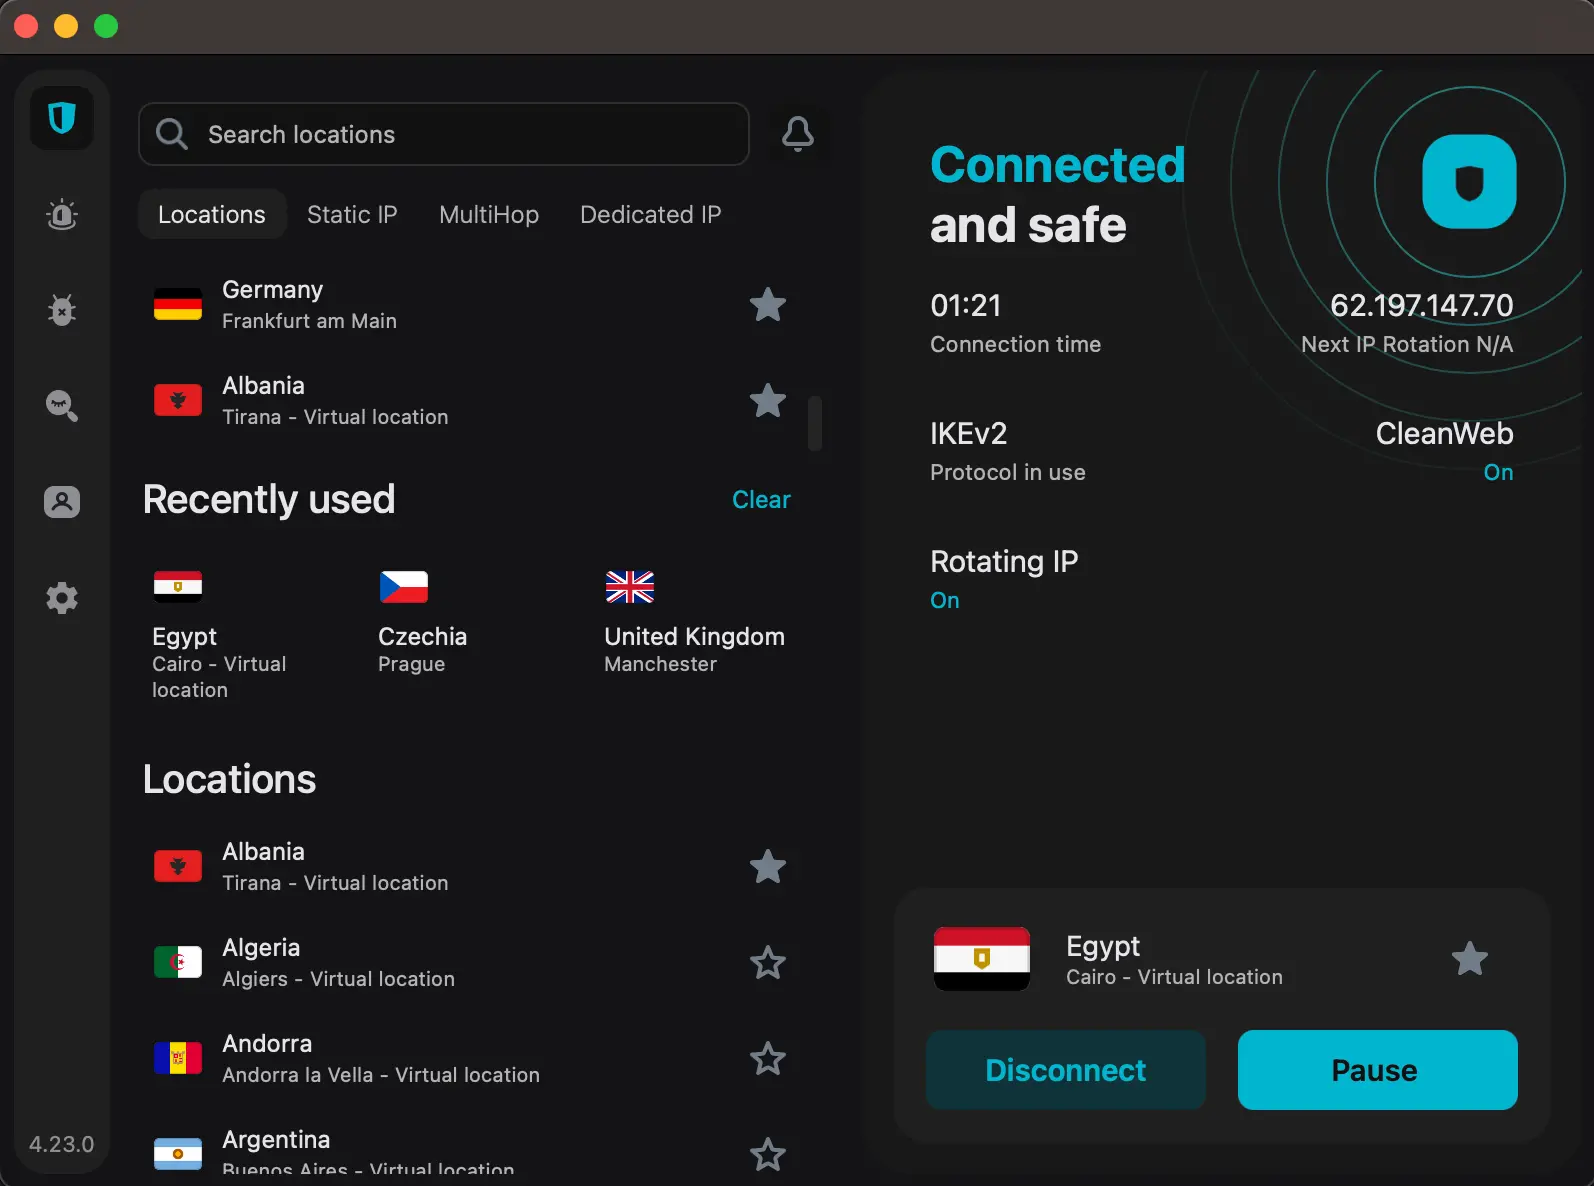The height and width of the screenshot is (1186, 1594).
Task: Click the Czechia flag in Recently used
Action: click(404, 587)
